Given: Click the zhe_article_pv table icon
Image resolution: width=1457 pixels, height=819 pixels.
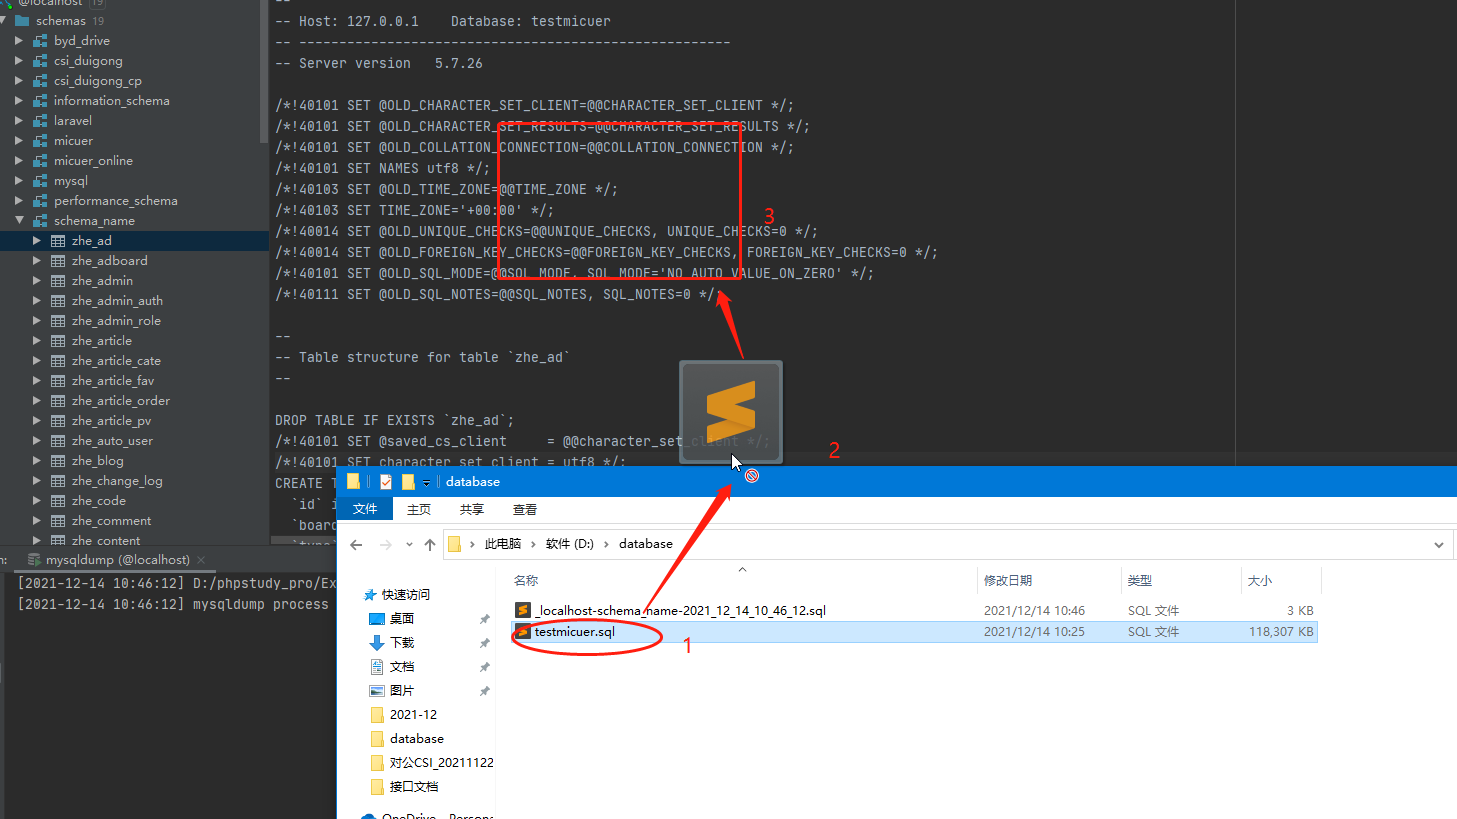Looking at the screenshot, I should coord(58,421).
